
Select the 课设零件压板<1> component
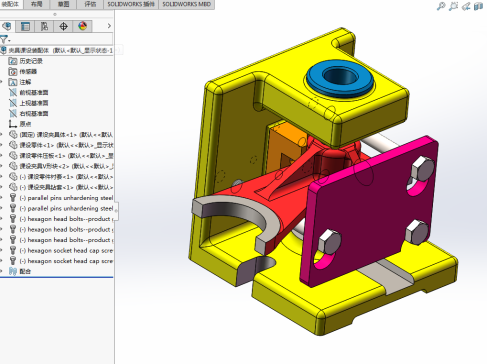pos(61,156)
